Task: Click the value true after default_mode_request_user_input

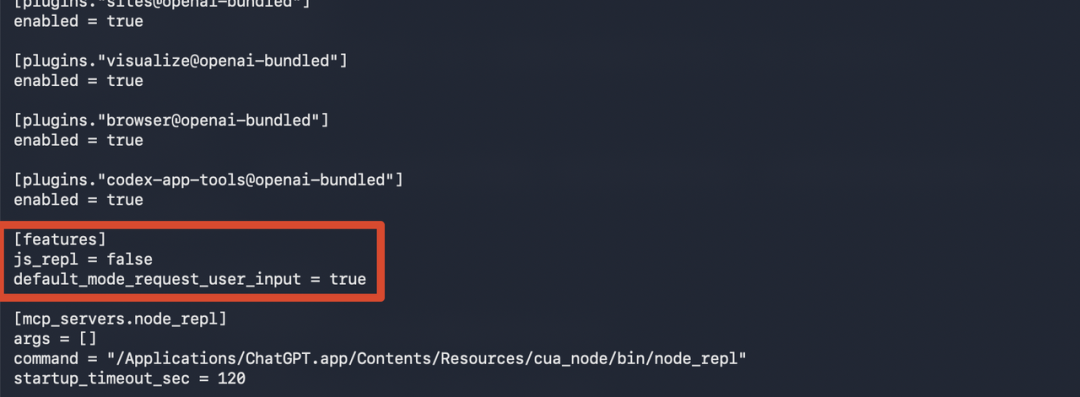Action: 347,279
